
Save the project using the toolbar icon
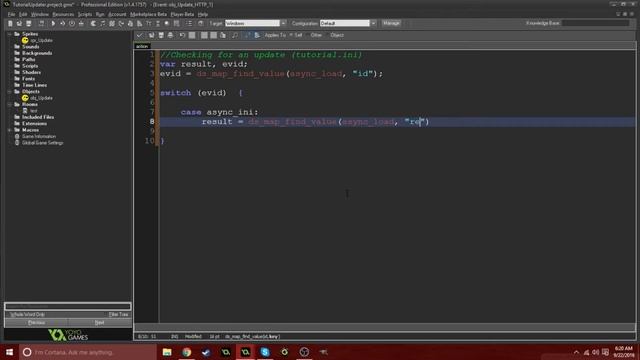(x=29, y=23)
